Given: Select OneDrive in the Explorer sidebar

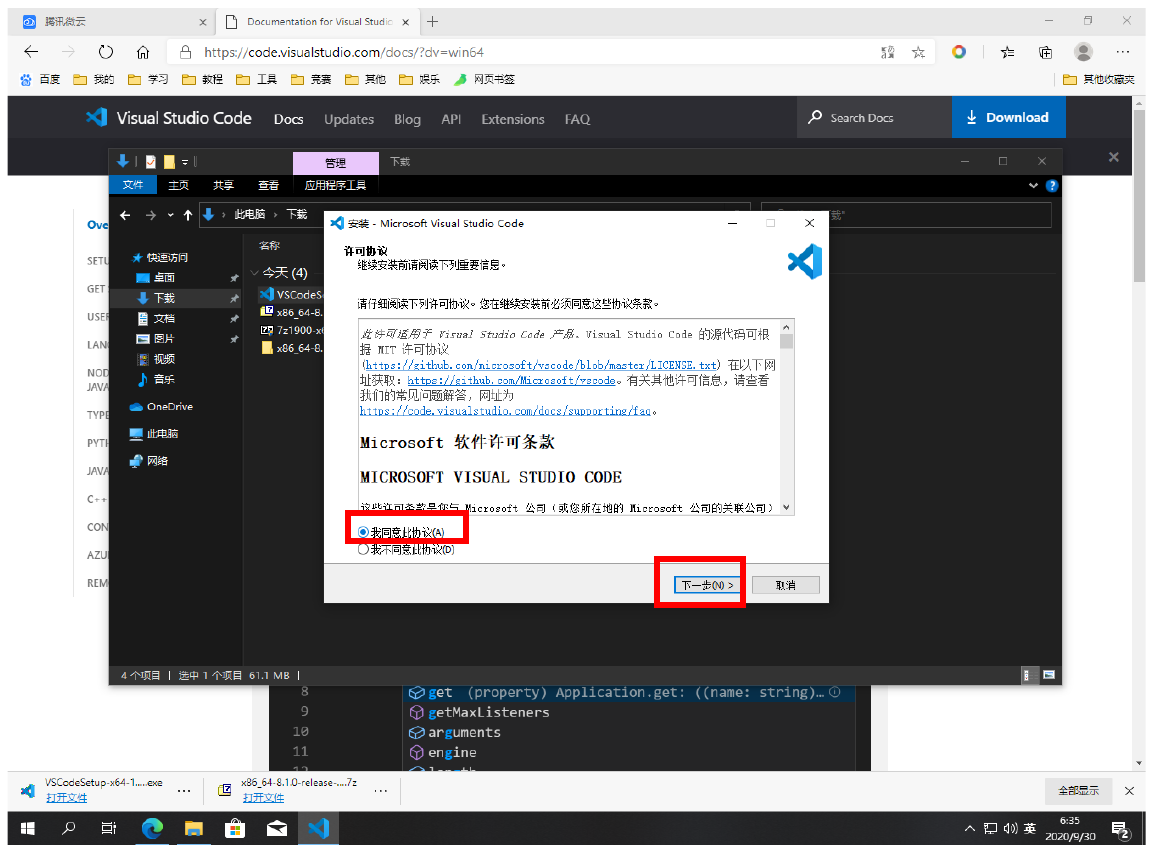Looking at the screenshot, I should click(x=169, y=407).
